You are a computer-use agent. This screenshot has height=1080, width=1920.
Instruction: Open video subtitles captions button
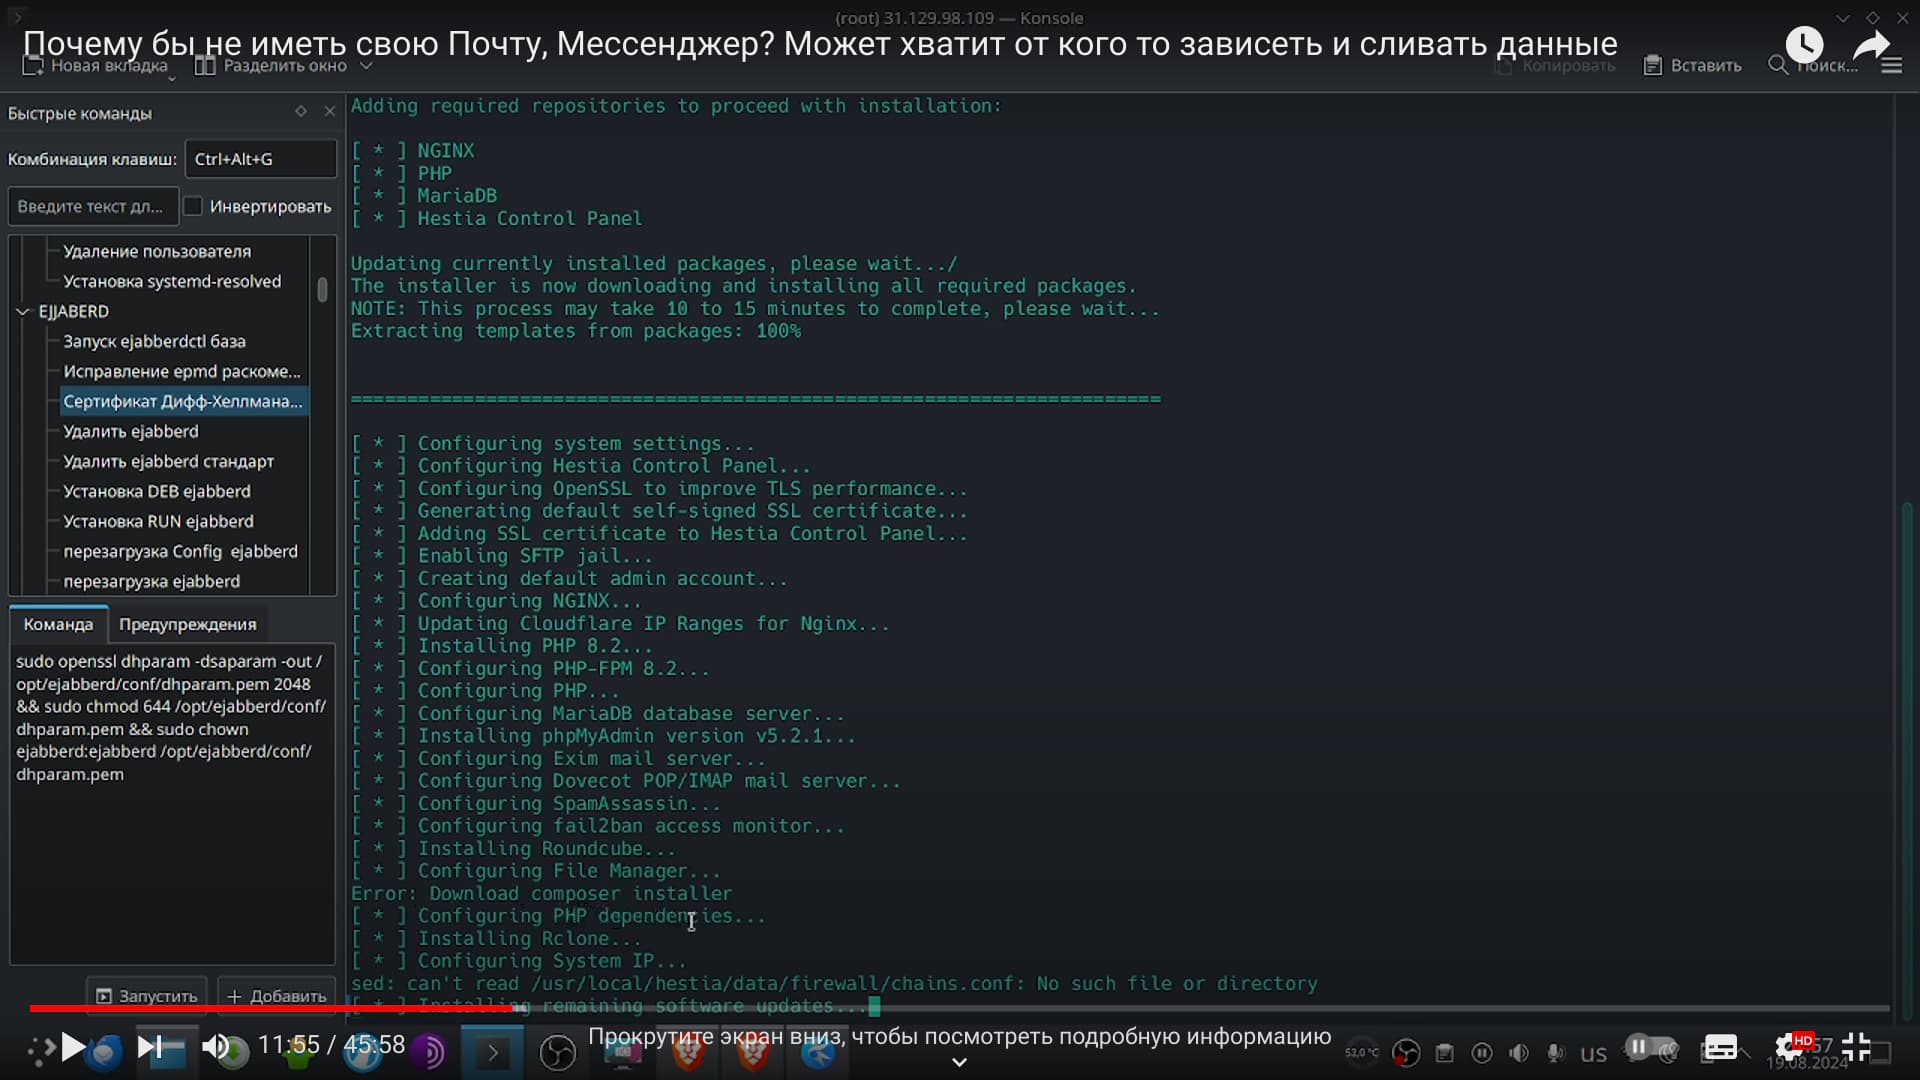(1720, 1047)
